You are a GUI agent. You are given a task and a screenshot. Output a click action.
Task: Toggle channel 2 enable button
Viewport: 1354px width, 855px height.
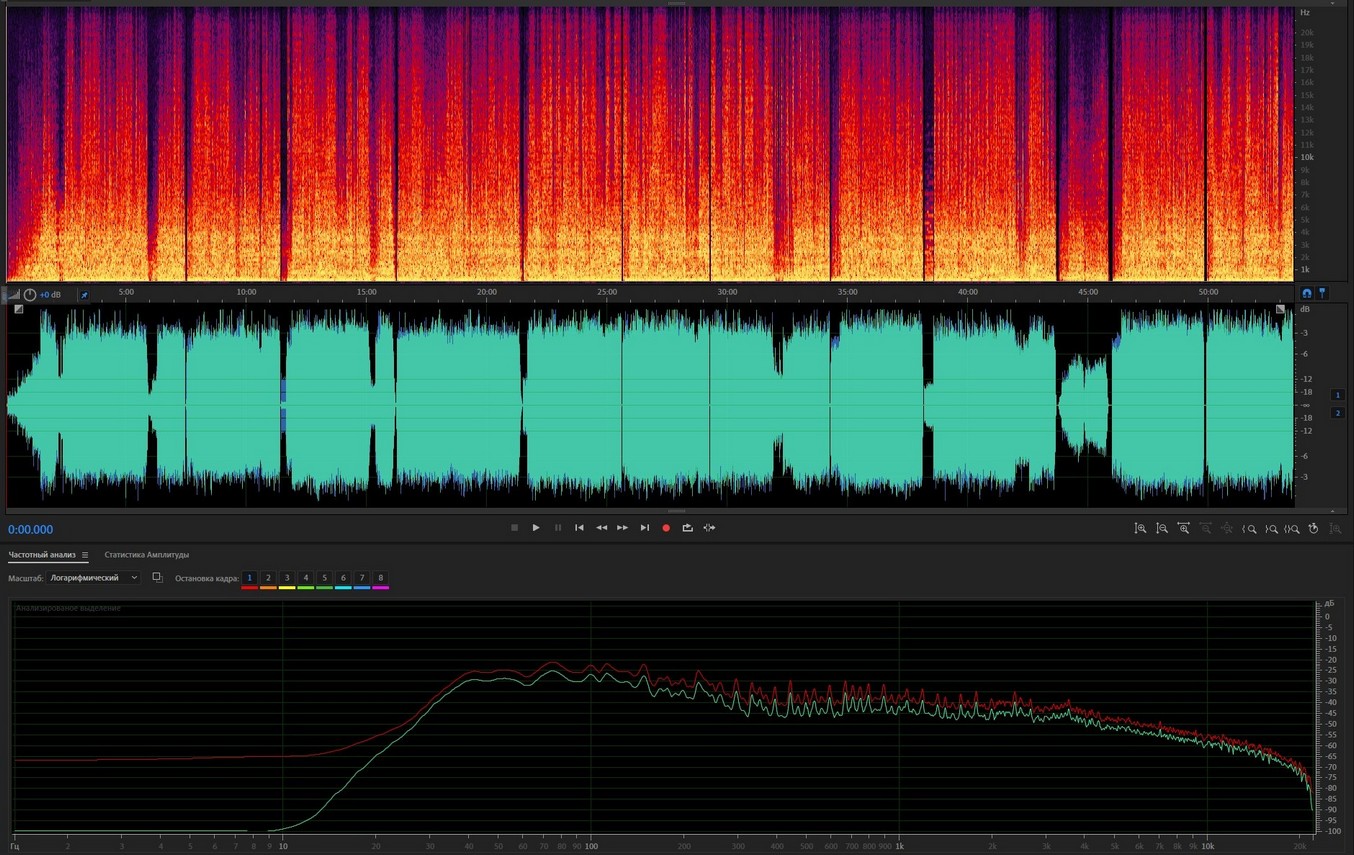(x=1338, y=413)
